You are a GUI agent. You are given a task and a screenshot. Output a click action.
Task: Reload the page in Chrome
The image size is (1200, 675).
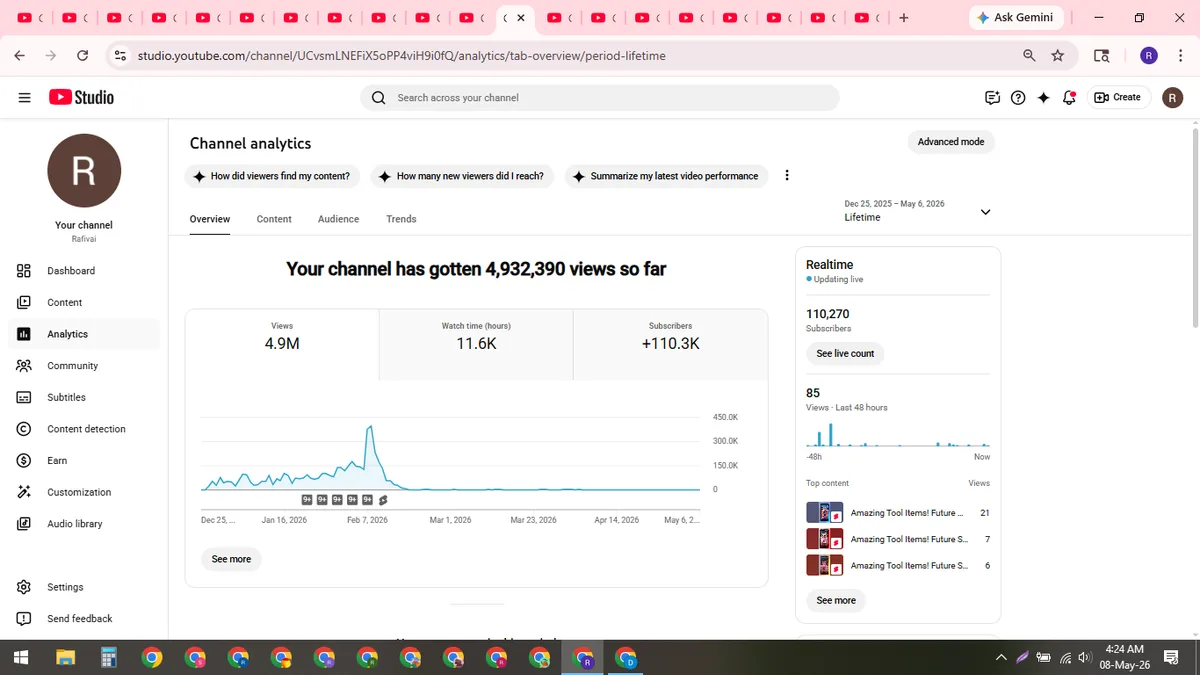[82, 56]
